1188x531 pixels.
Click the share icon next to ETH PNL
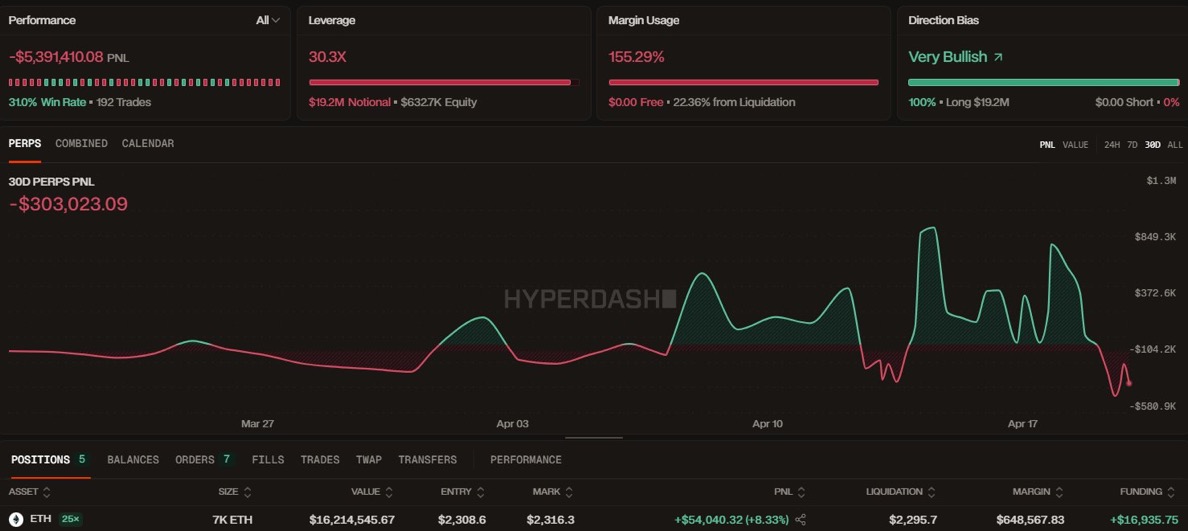click(x=800, y=520)
